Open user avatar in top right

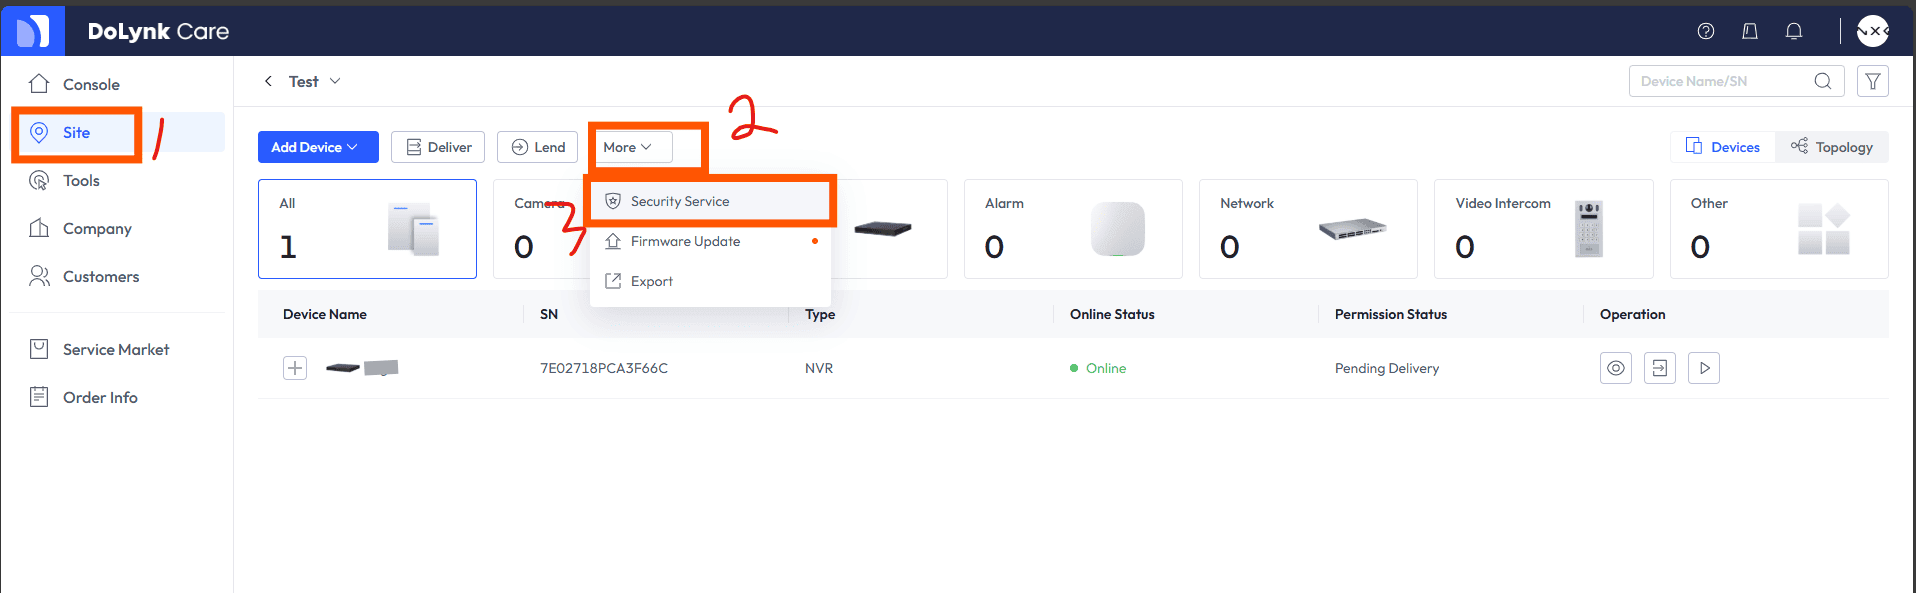1872,31
